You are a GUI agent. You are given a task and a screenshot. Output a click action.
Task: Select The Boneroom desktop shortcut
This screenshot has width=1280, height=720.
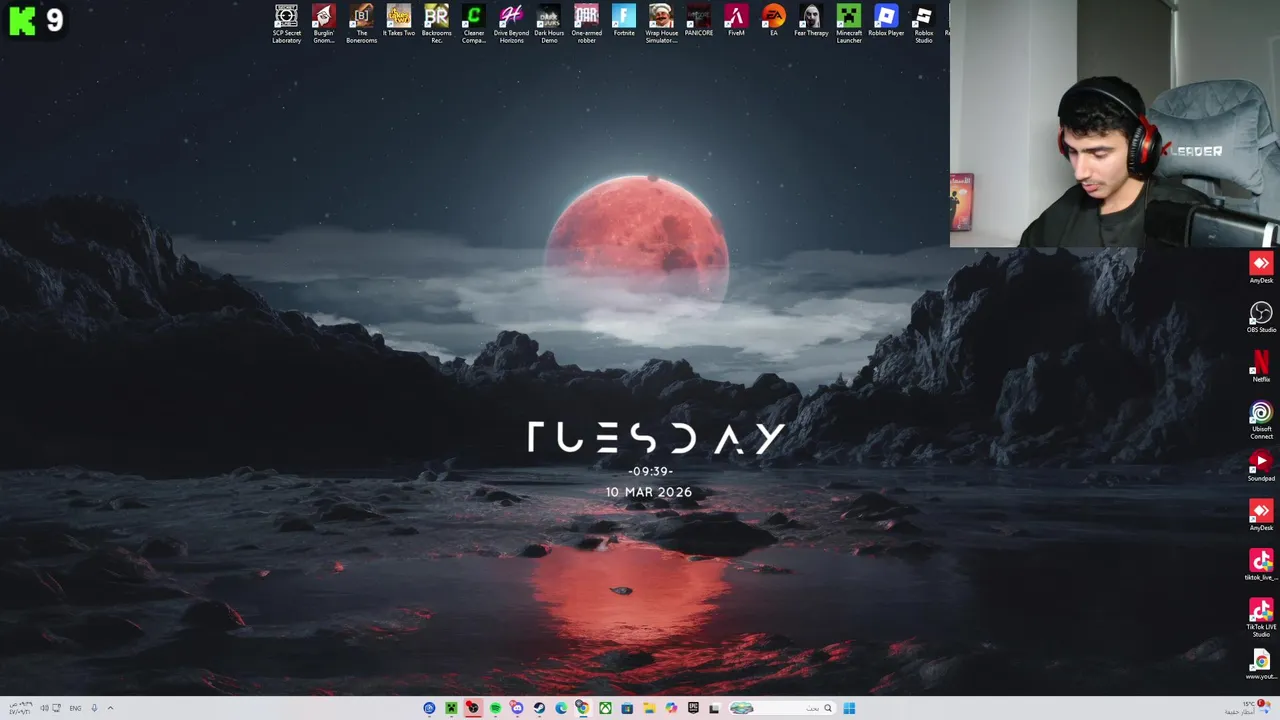(361, 23)
